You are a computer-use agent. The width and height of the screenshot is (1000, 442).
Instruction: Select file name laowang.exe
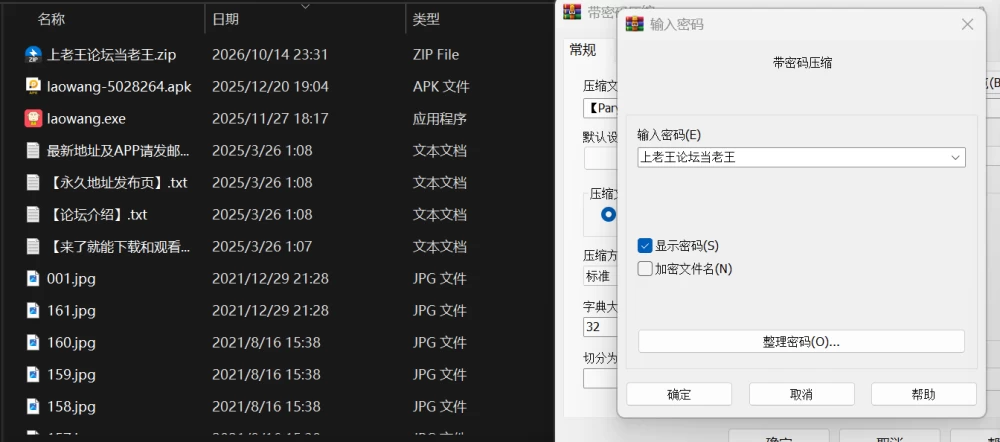coord(86,119)
